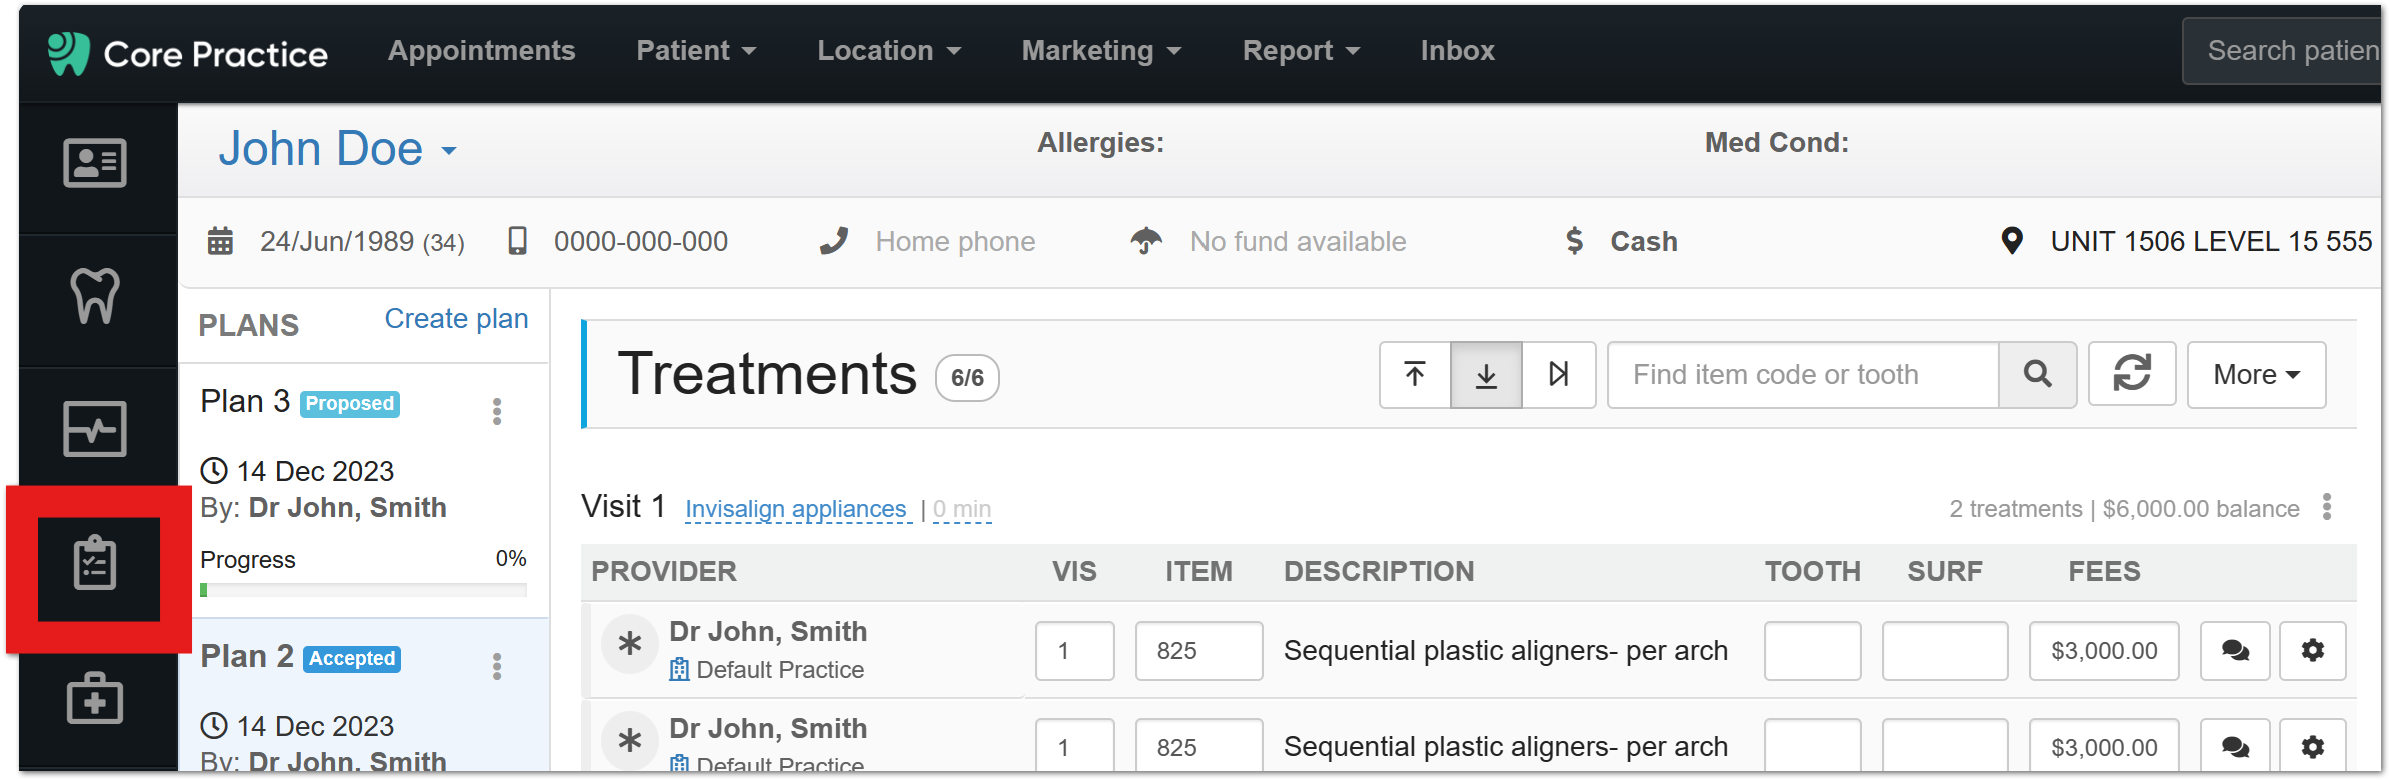This screenshot has height=780, width=2390.
Task: Open the tooth chart sidebar icon
Action: (95, 296)
